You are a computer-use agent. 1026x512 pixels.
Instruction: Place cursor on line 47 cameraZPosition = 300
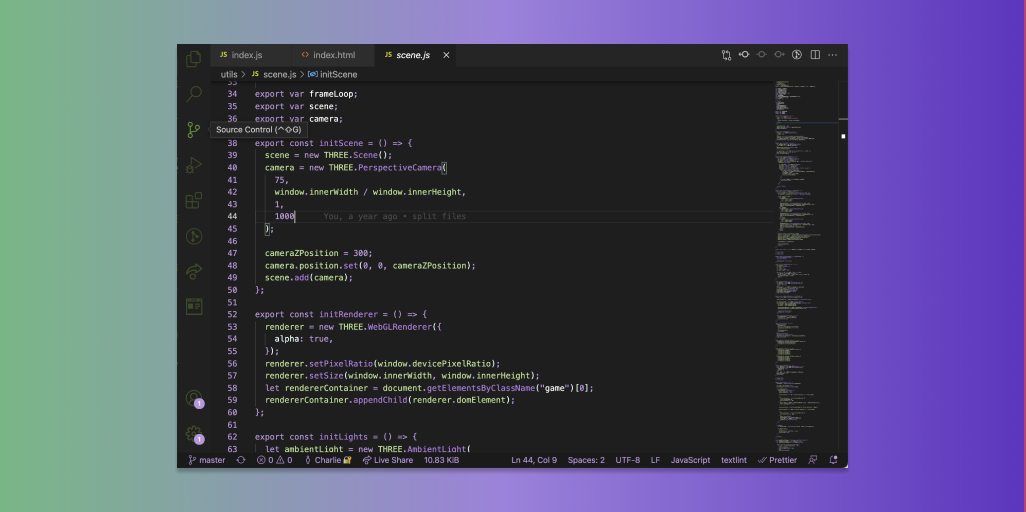tap(318, 253)
